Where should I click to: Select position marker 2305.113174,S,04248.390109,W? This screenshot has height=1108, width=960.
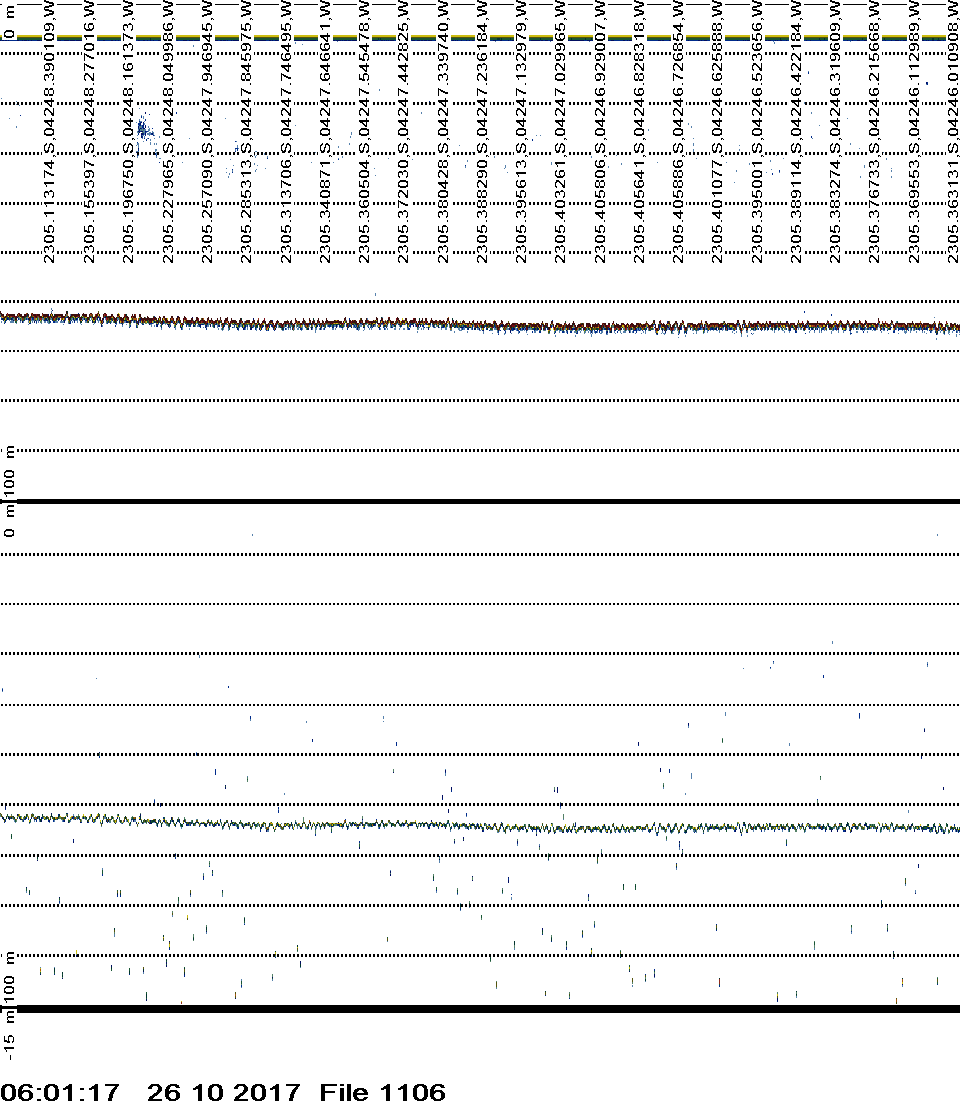tap(49, 132)
